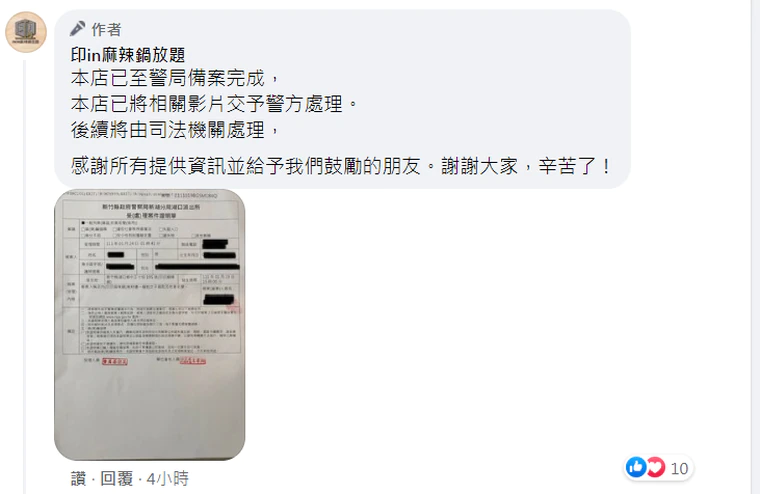Click the author pencil badge icon
760x494 pixels.
[x=78, y=29]
